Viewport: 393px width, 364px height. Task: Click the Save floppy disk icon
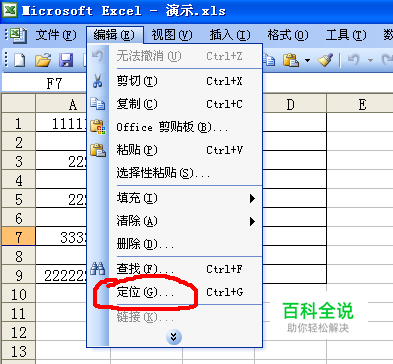pos(66,60)
